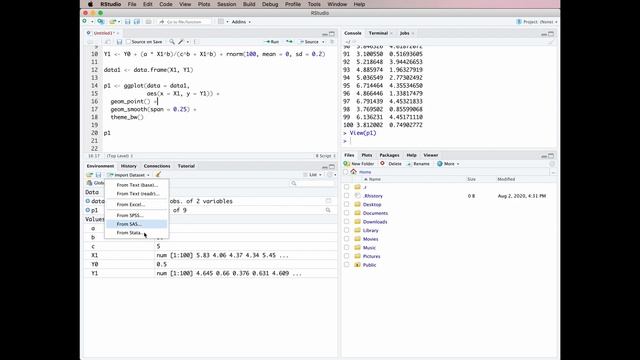Choose From Stata in import menu
This screenshot has height=360, width=640.
coord(136,233)
